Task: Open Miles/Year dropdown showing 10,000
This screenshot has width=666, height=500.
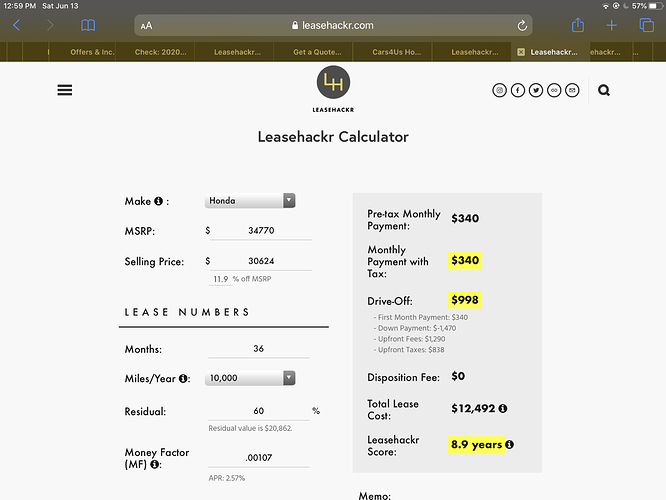Action: tap(250, 378)
